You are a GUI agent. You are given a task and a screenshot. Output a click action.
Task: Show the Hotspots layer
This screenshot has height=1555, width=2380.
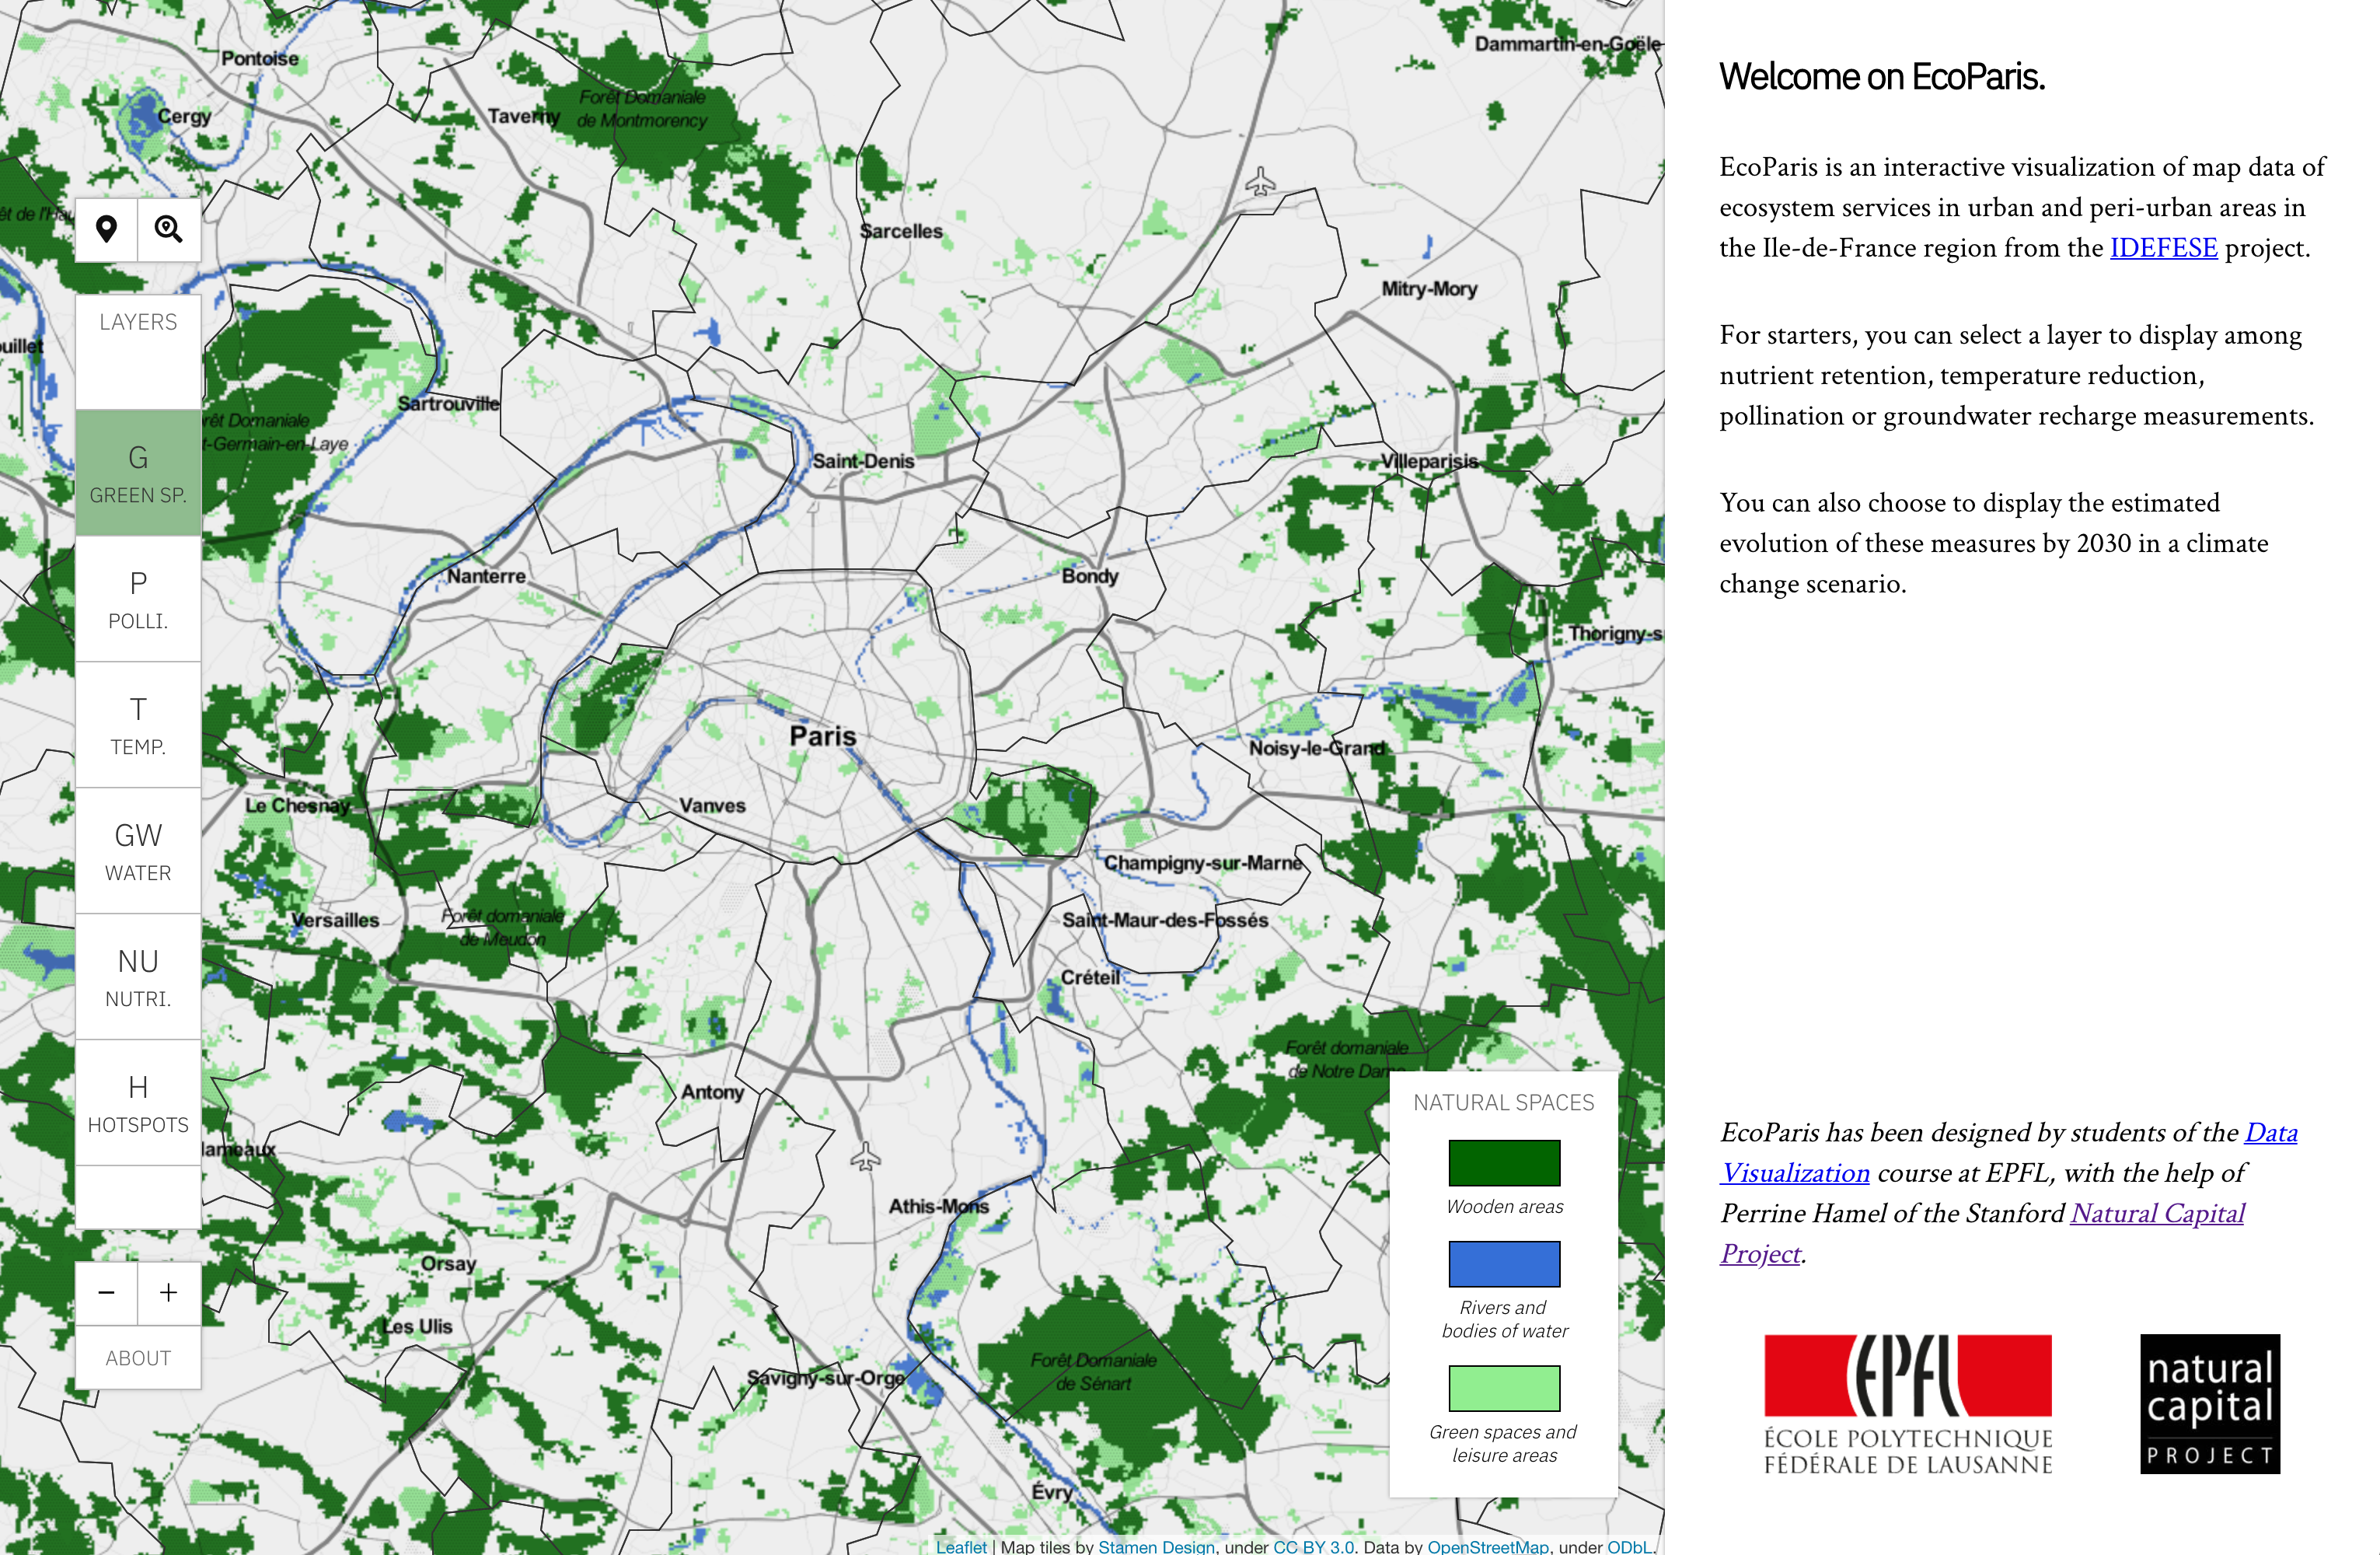pos(138,1103)
